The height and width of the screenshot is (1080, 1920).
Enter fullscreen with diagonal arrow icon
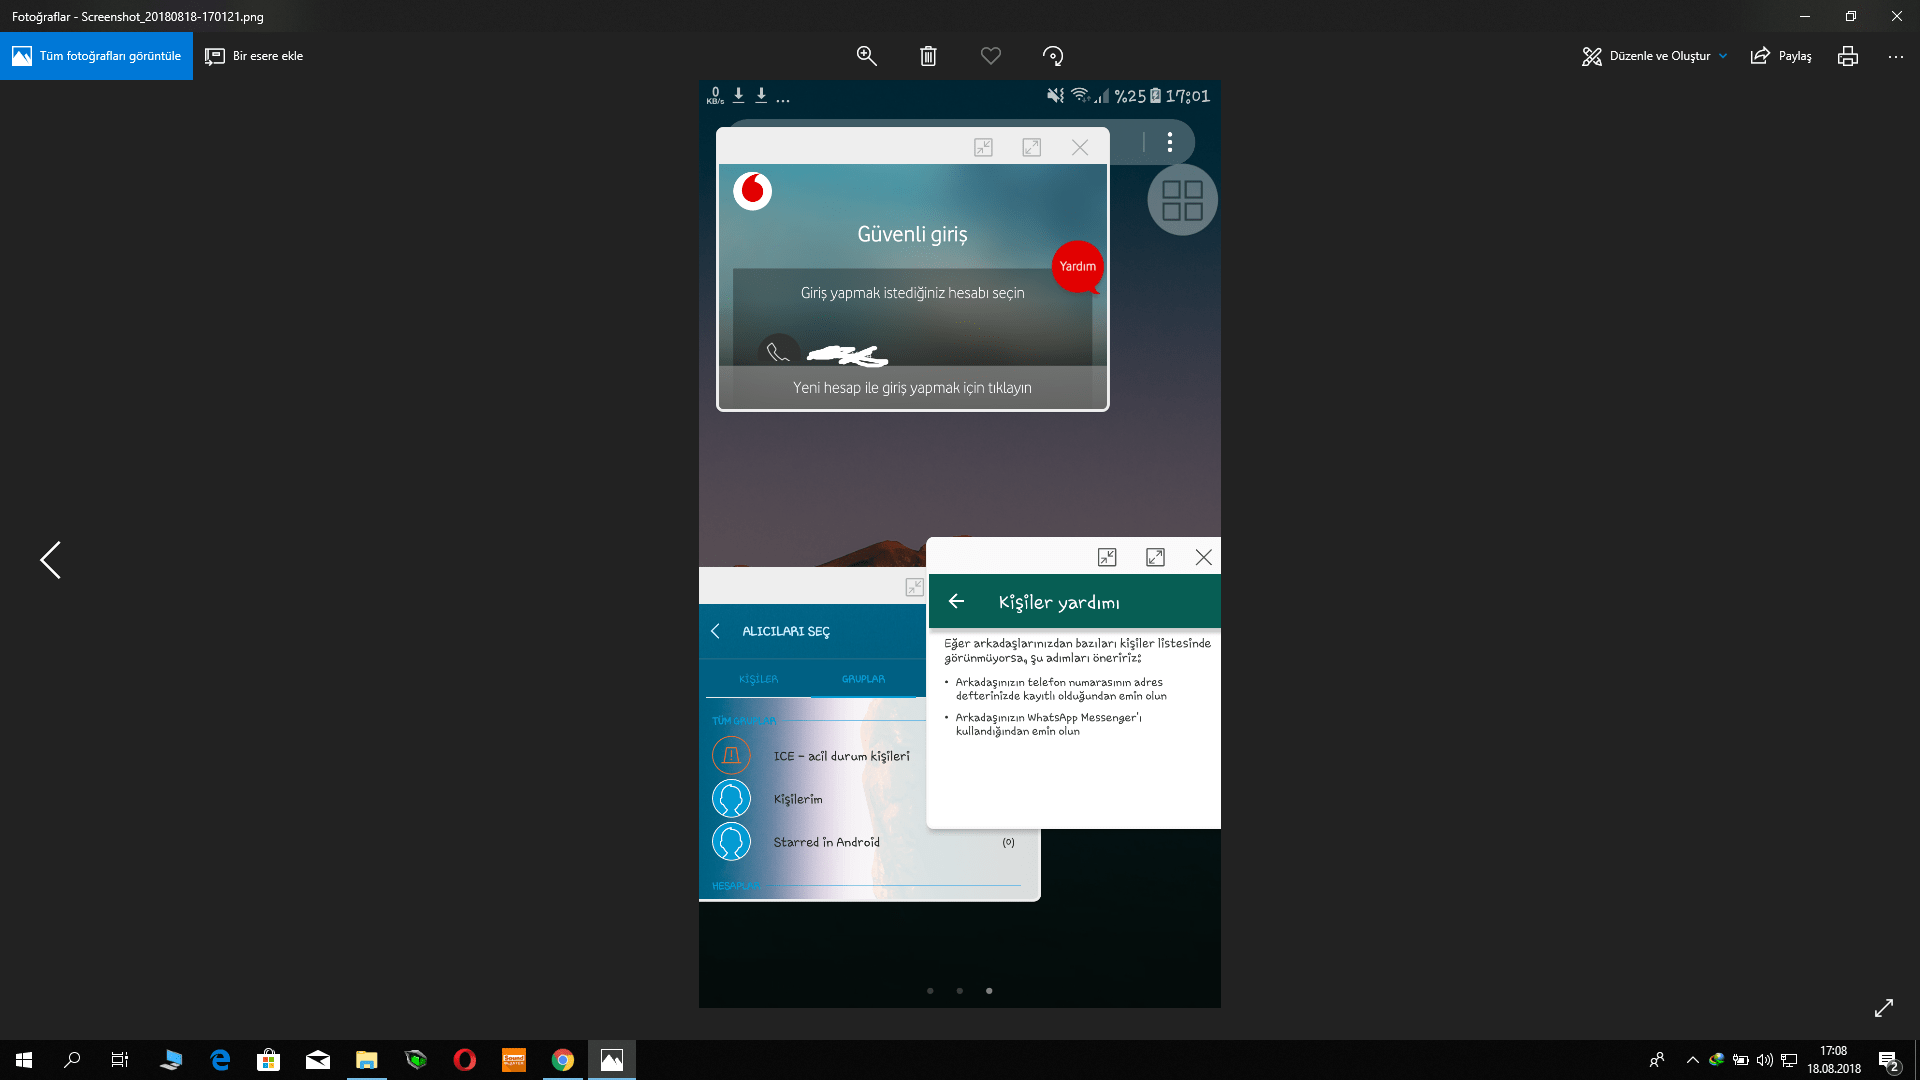point(1883,1008)
